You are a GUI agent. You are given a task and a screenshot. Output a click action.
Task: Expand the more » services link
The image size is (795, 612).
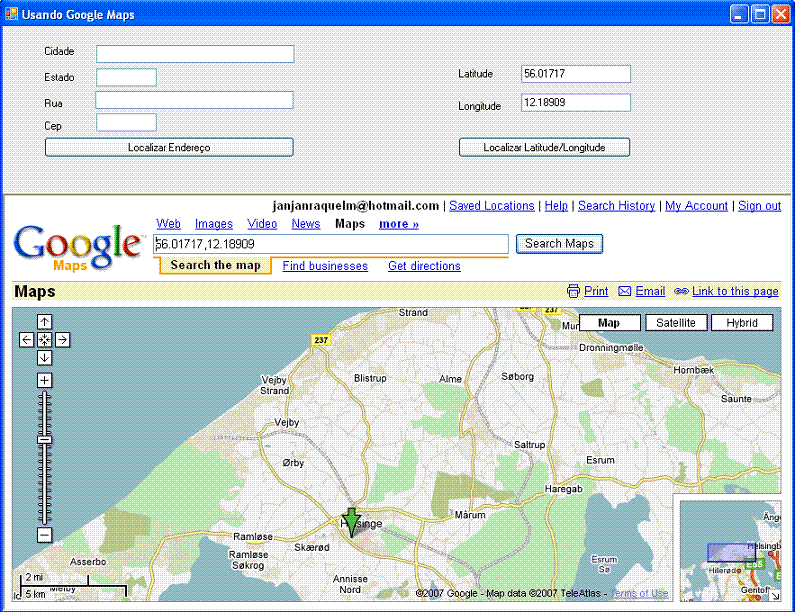click(399, 224)
